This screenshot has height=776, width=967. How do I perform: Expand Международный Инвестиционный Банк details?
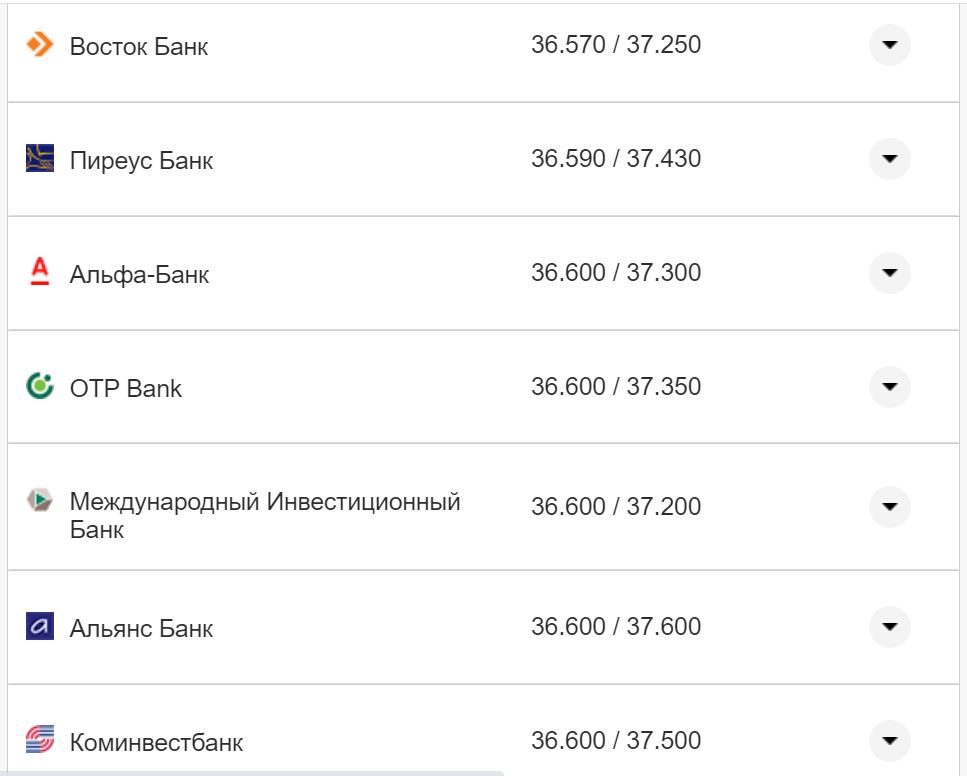888,507
